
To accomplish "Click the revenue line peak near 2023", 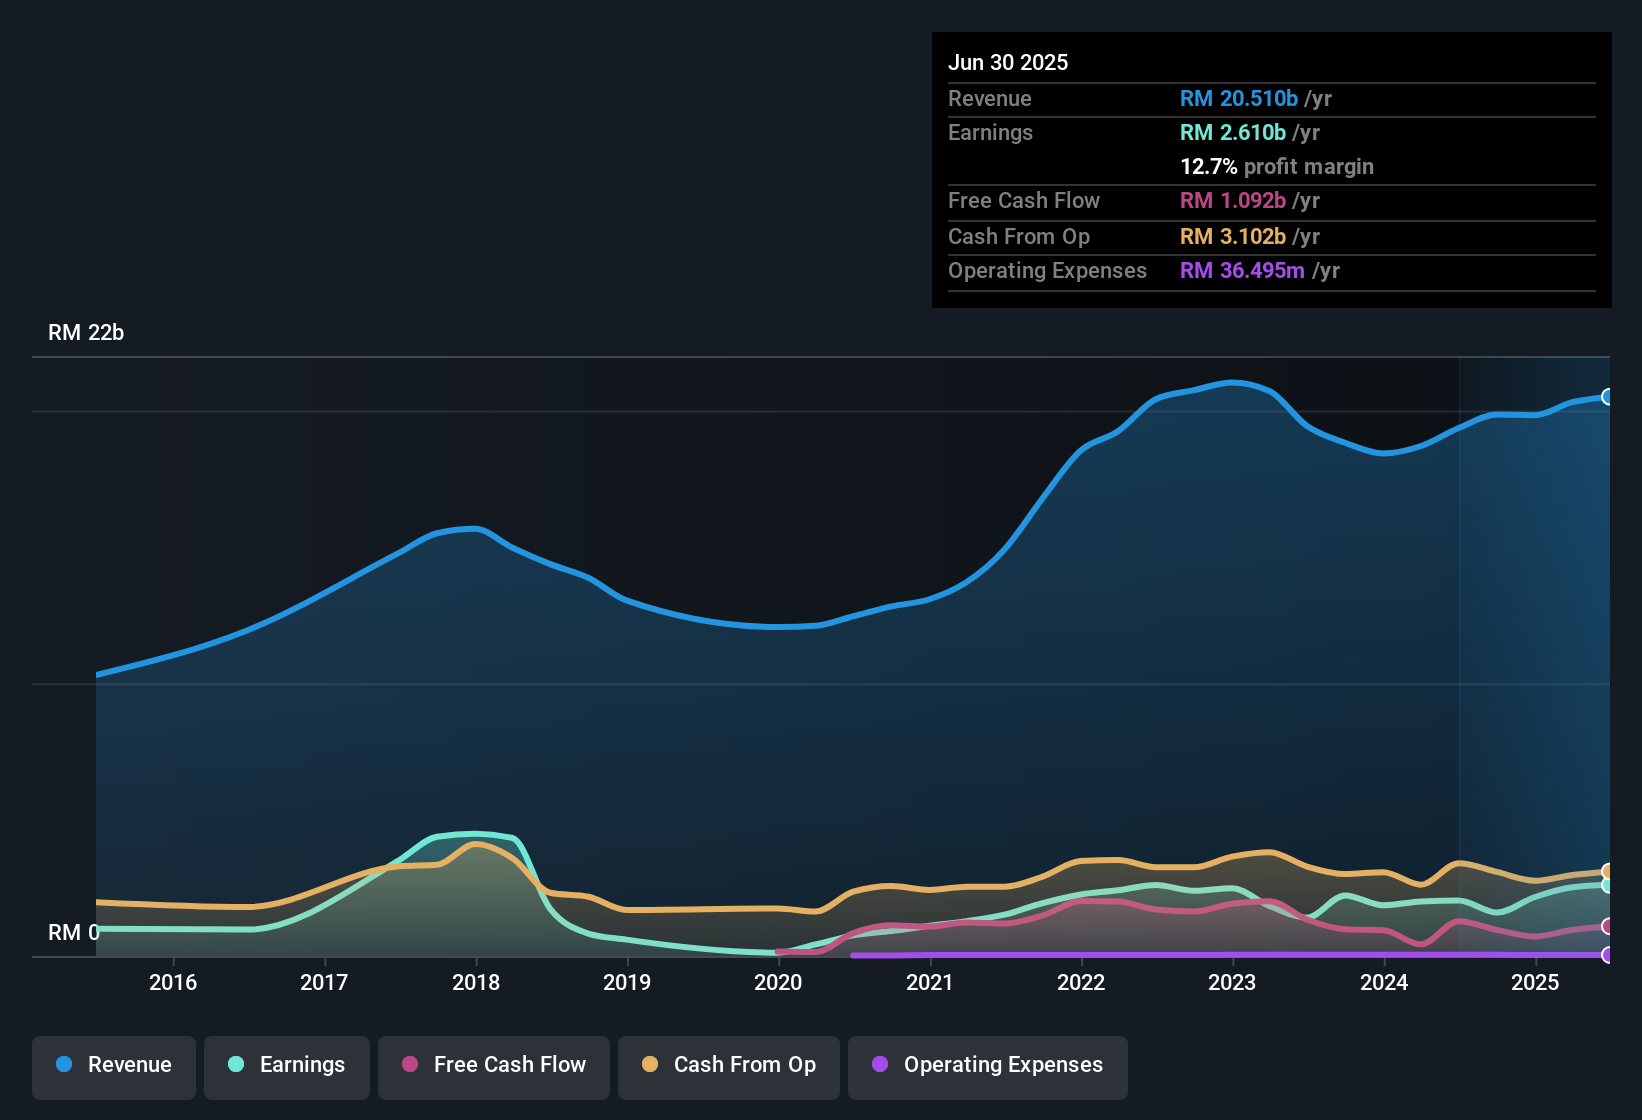I will click(x=1235, y=383).
